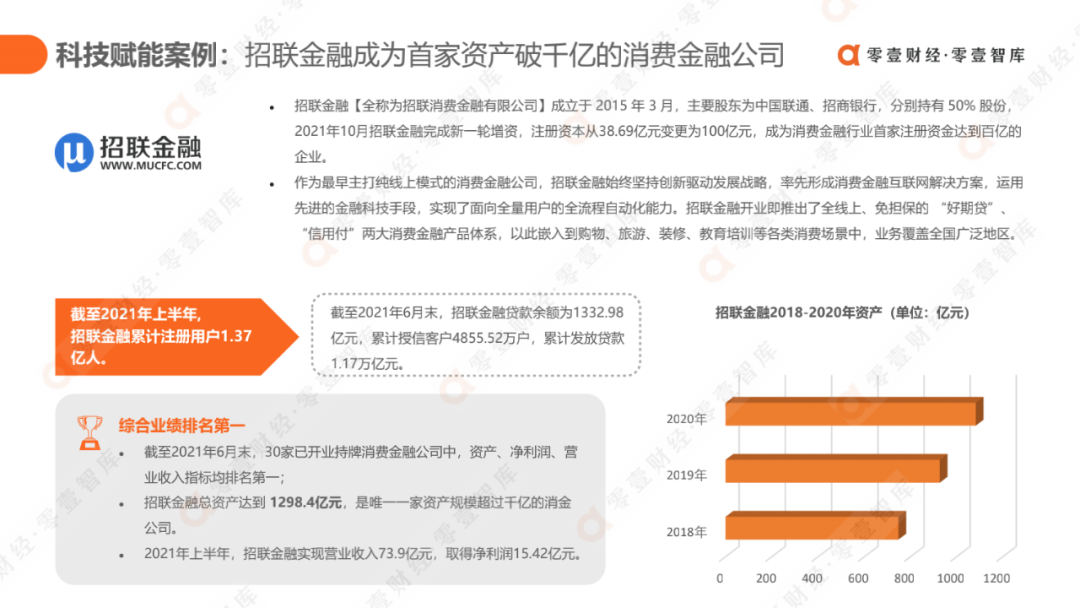Image resolution: width=1080 pixels, height=608 pixels.
Task: Click the orange tab at title start
Action: pos(23,54)
